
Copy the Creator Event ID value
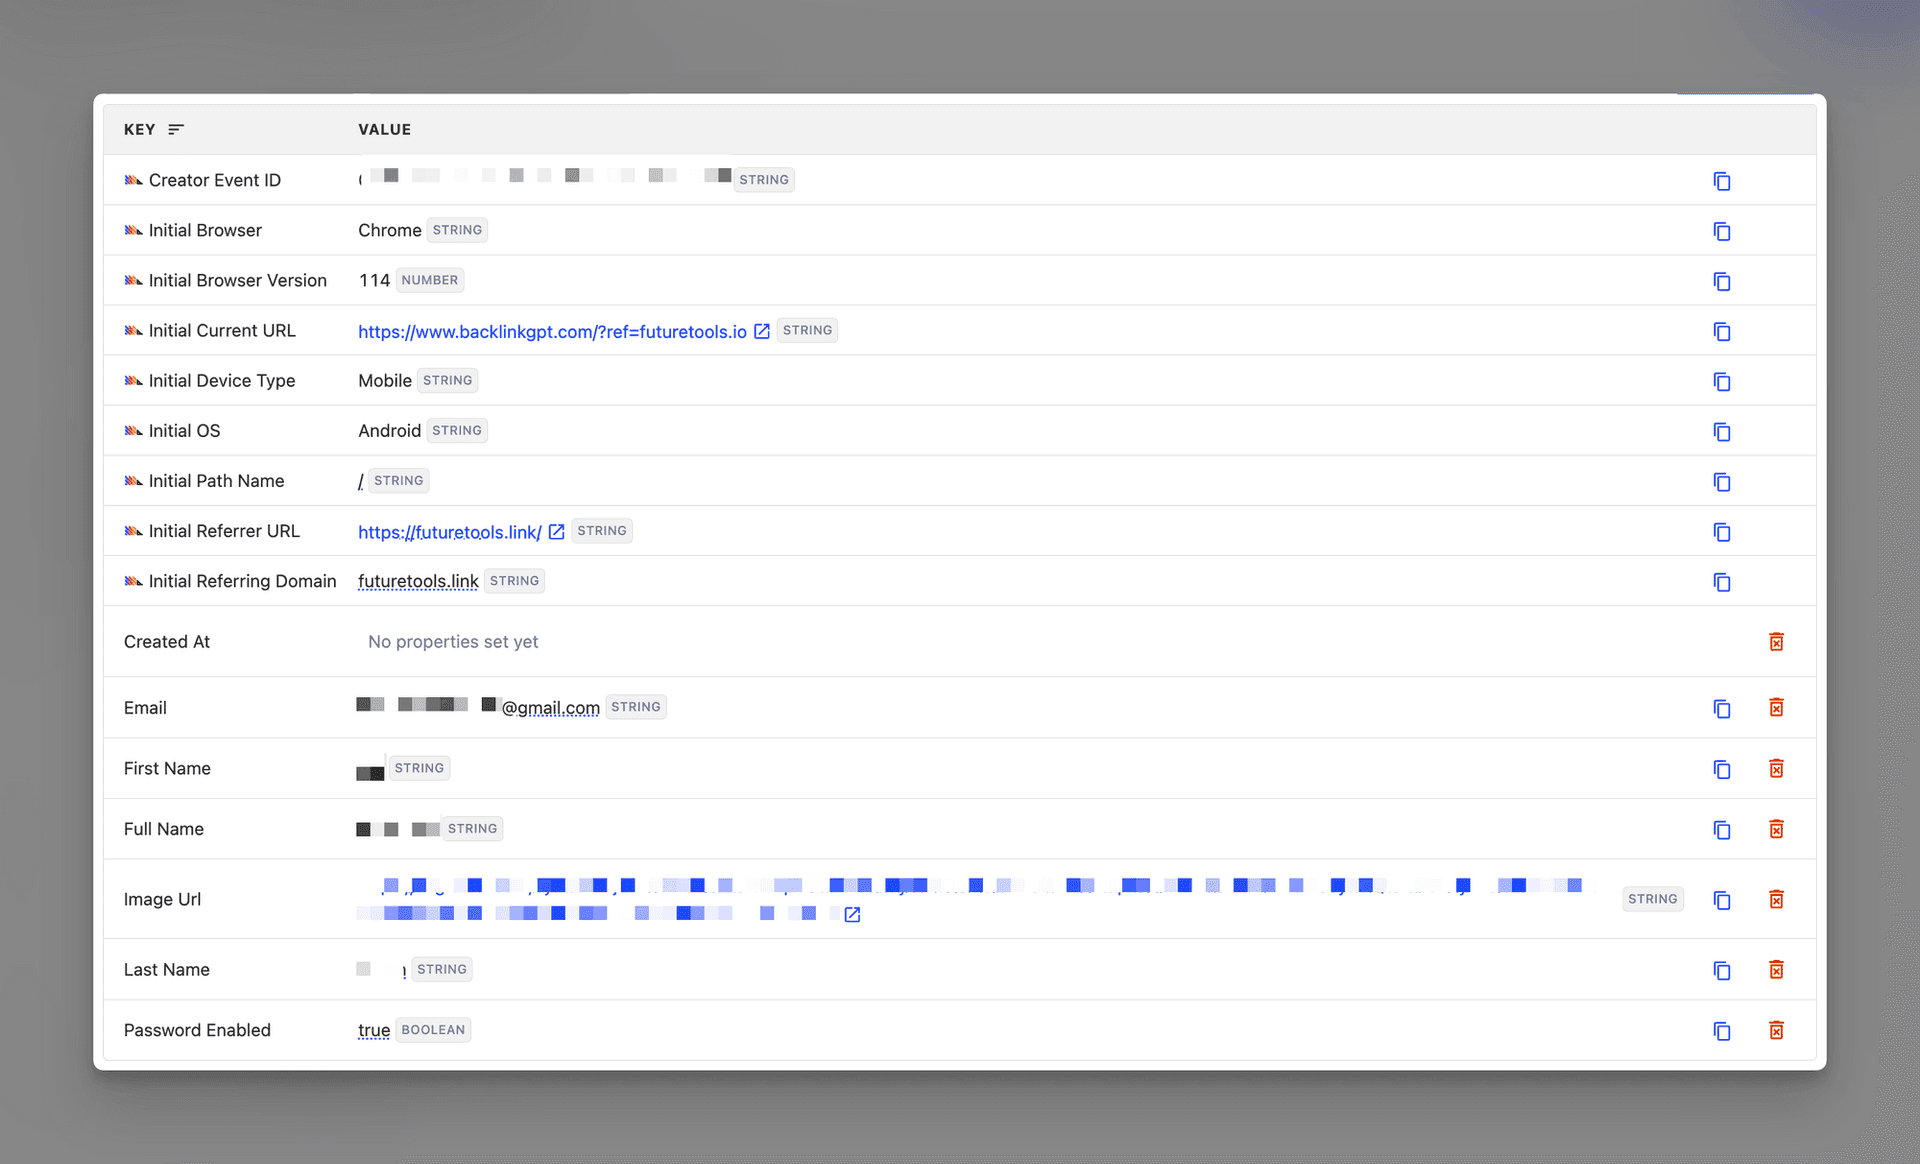tap(1721, 181)
